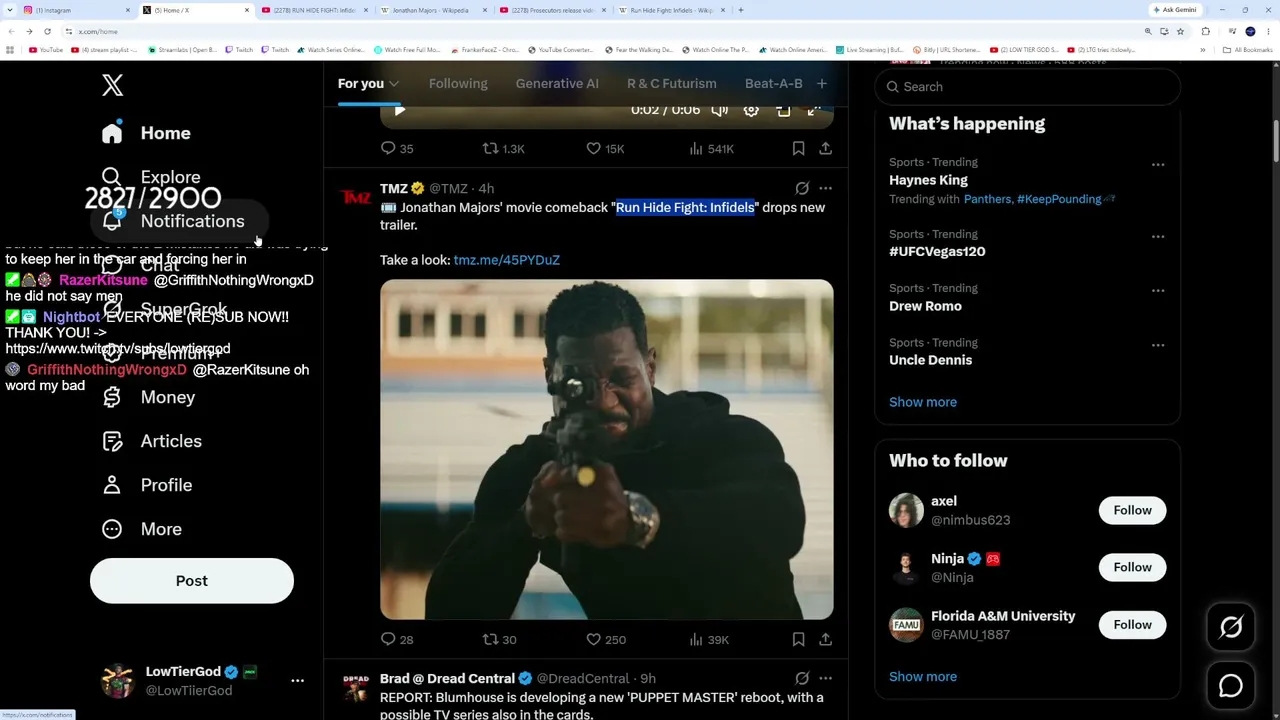Go to Home in the sidebar
This screenshot has height=720, width=1280.
pyautogui.click(x=146, y=133)
